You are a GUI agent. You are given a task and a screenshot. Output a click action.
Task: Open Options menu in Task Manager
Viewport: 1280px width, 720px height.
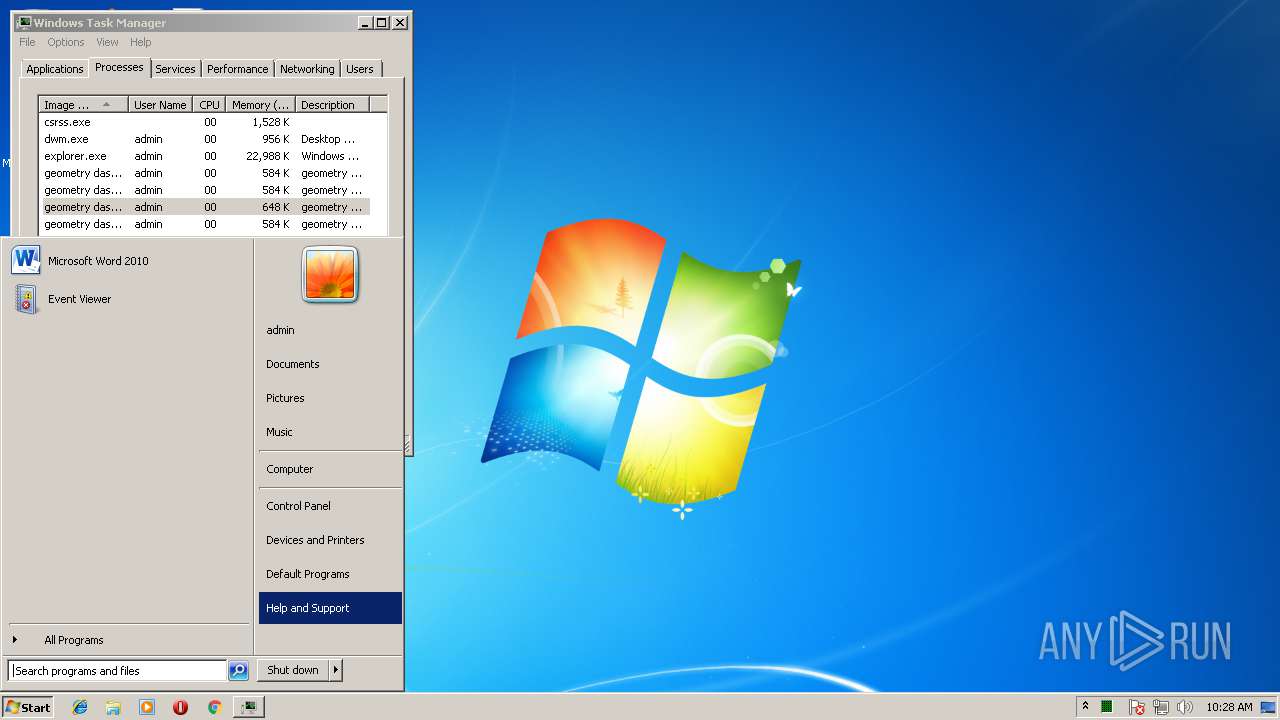click(x=66, y=42)
